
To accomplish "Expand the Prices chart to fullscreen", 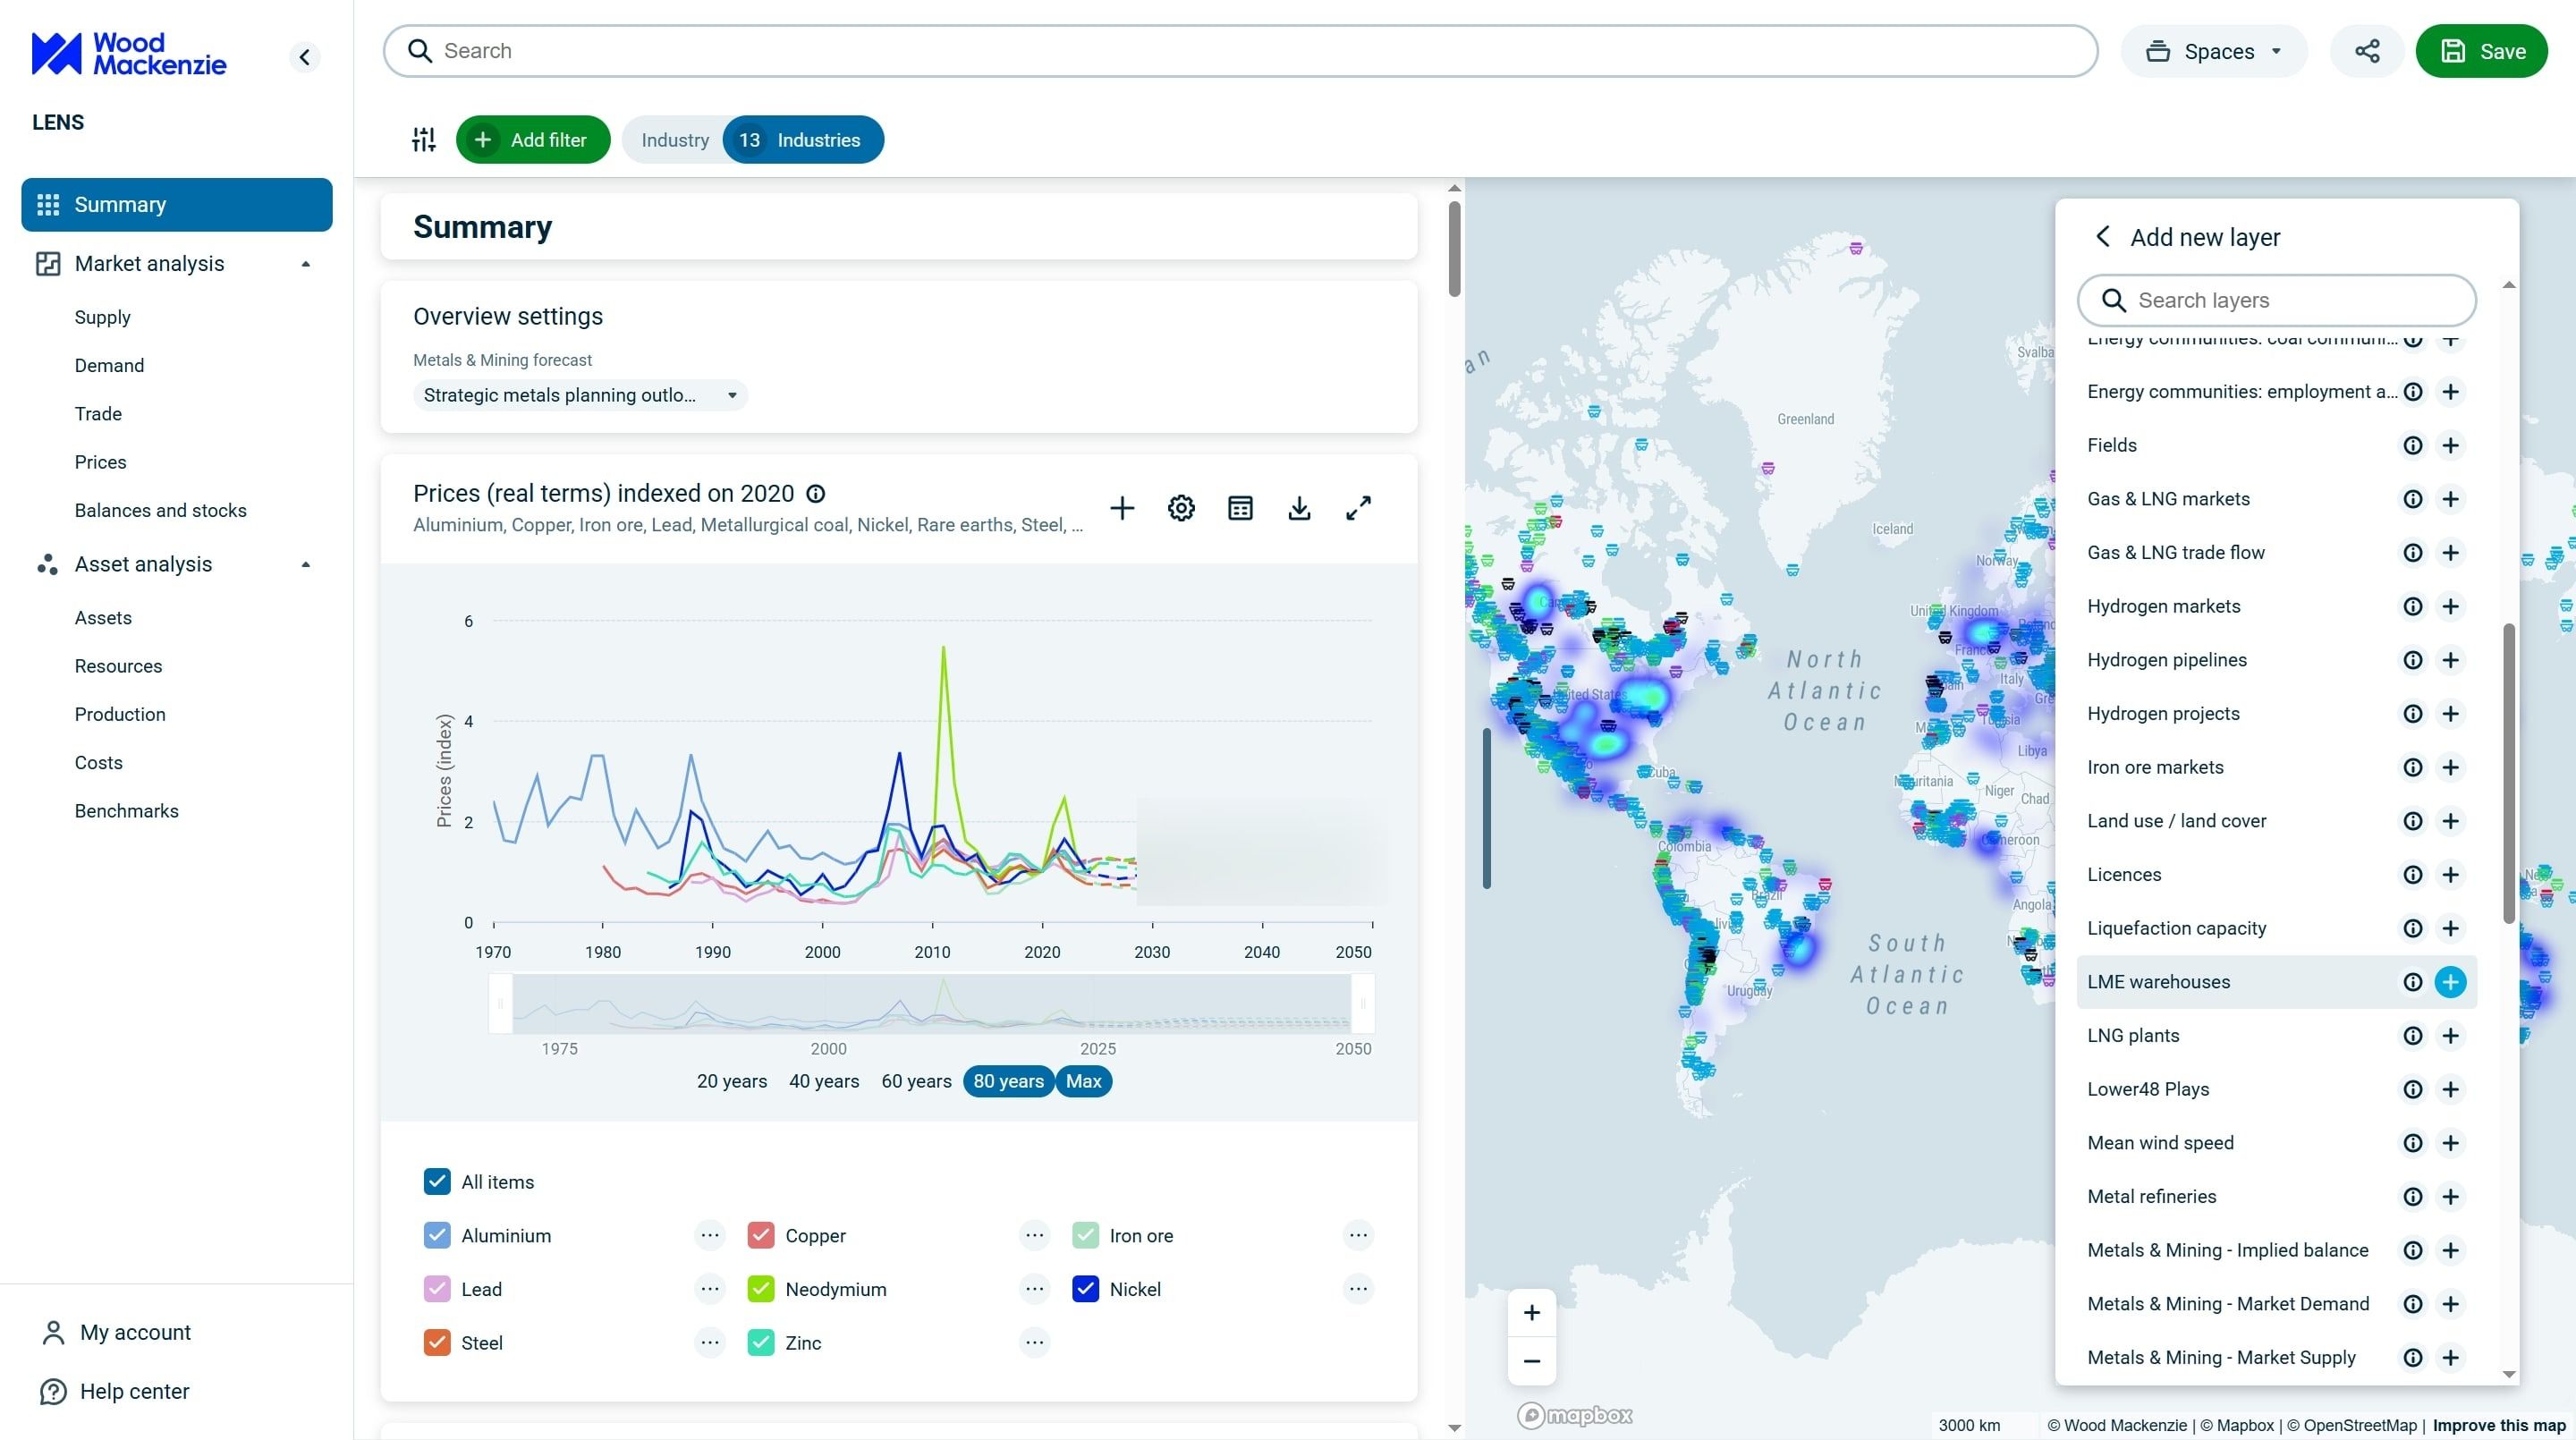I will 1358,508.
